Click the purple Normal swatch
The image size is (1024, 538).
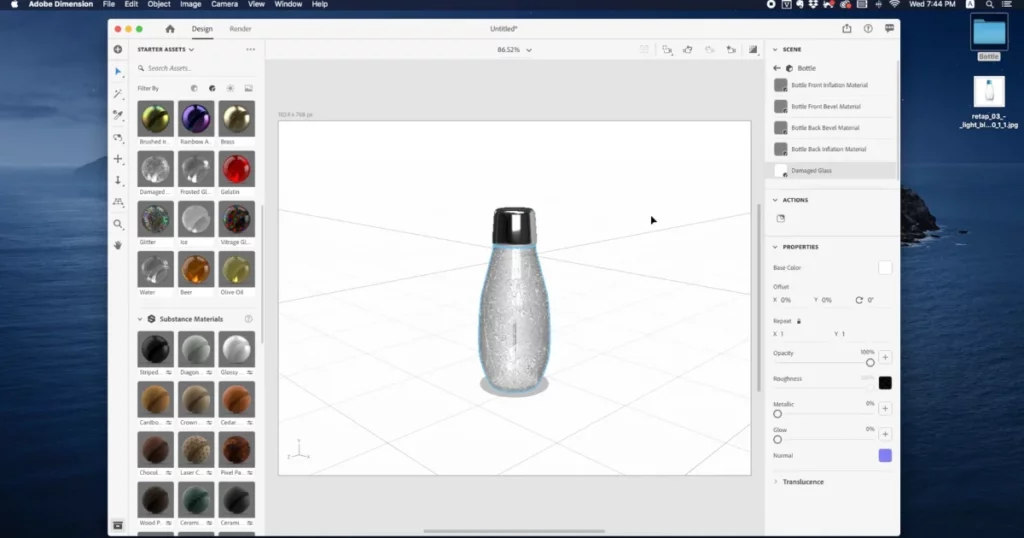click(x=885, y=456)
